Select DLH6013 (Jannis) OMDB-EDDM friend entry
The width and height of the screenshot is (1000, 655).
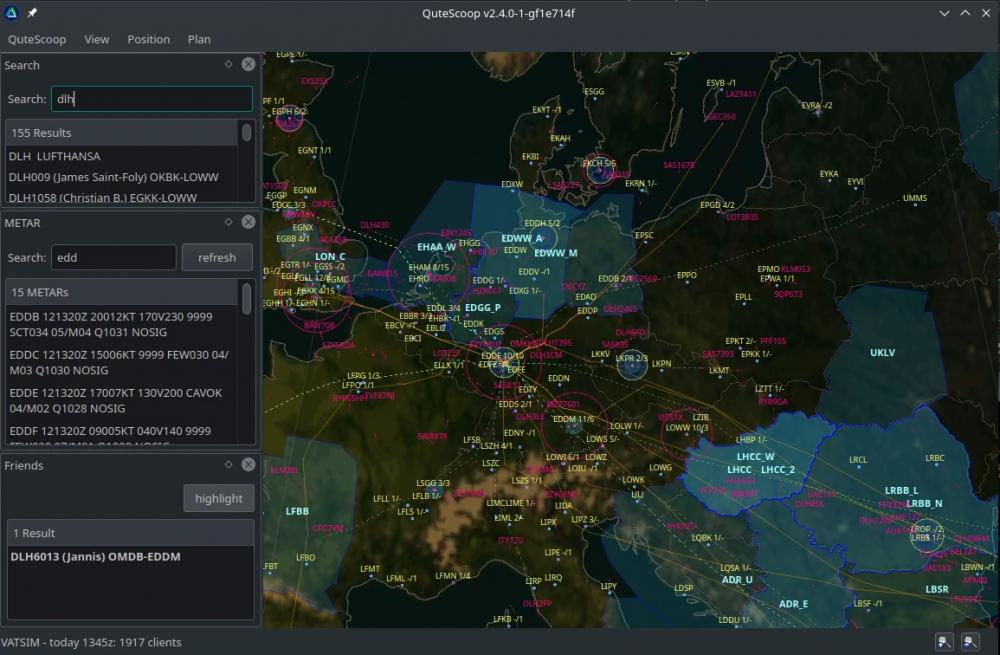(x=95, y=556)
